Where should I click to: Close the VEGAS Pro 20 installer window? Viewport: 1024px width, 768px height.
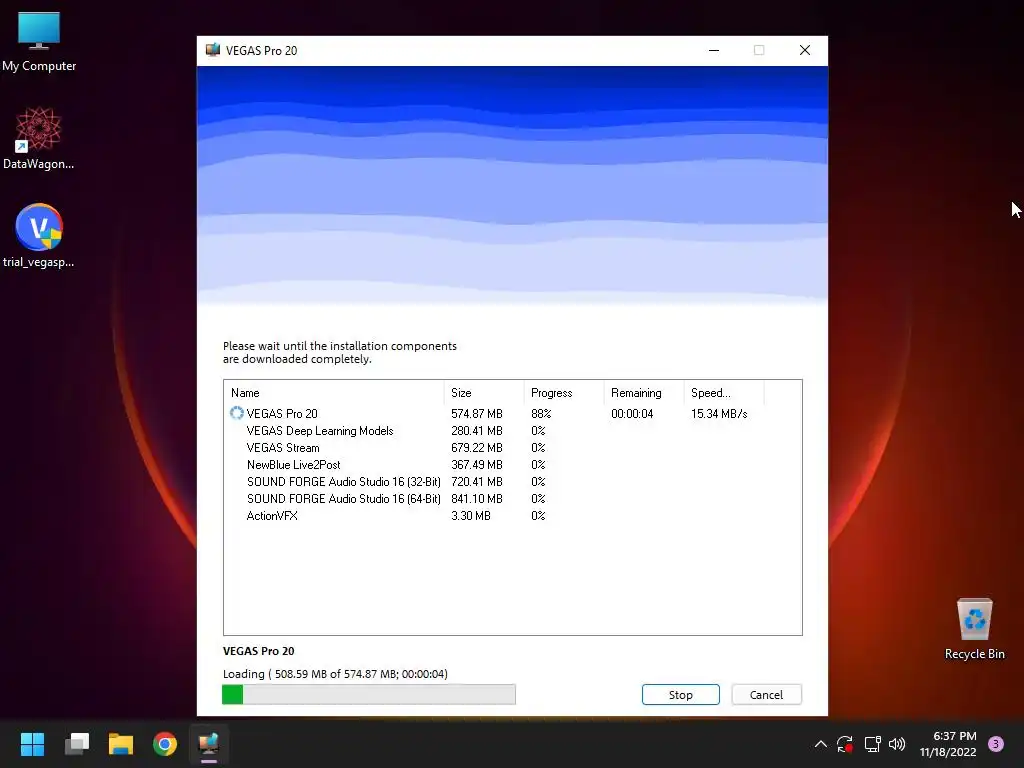click(x=805, y=50)
